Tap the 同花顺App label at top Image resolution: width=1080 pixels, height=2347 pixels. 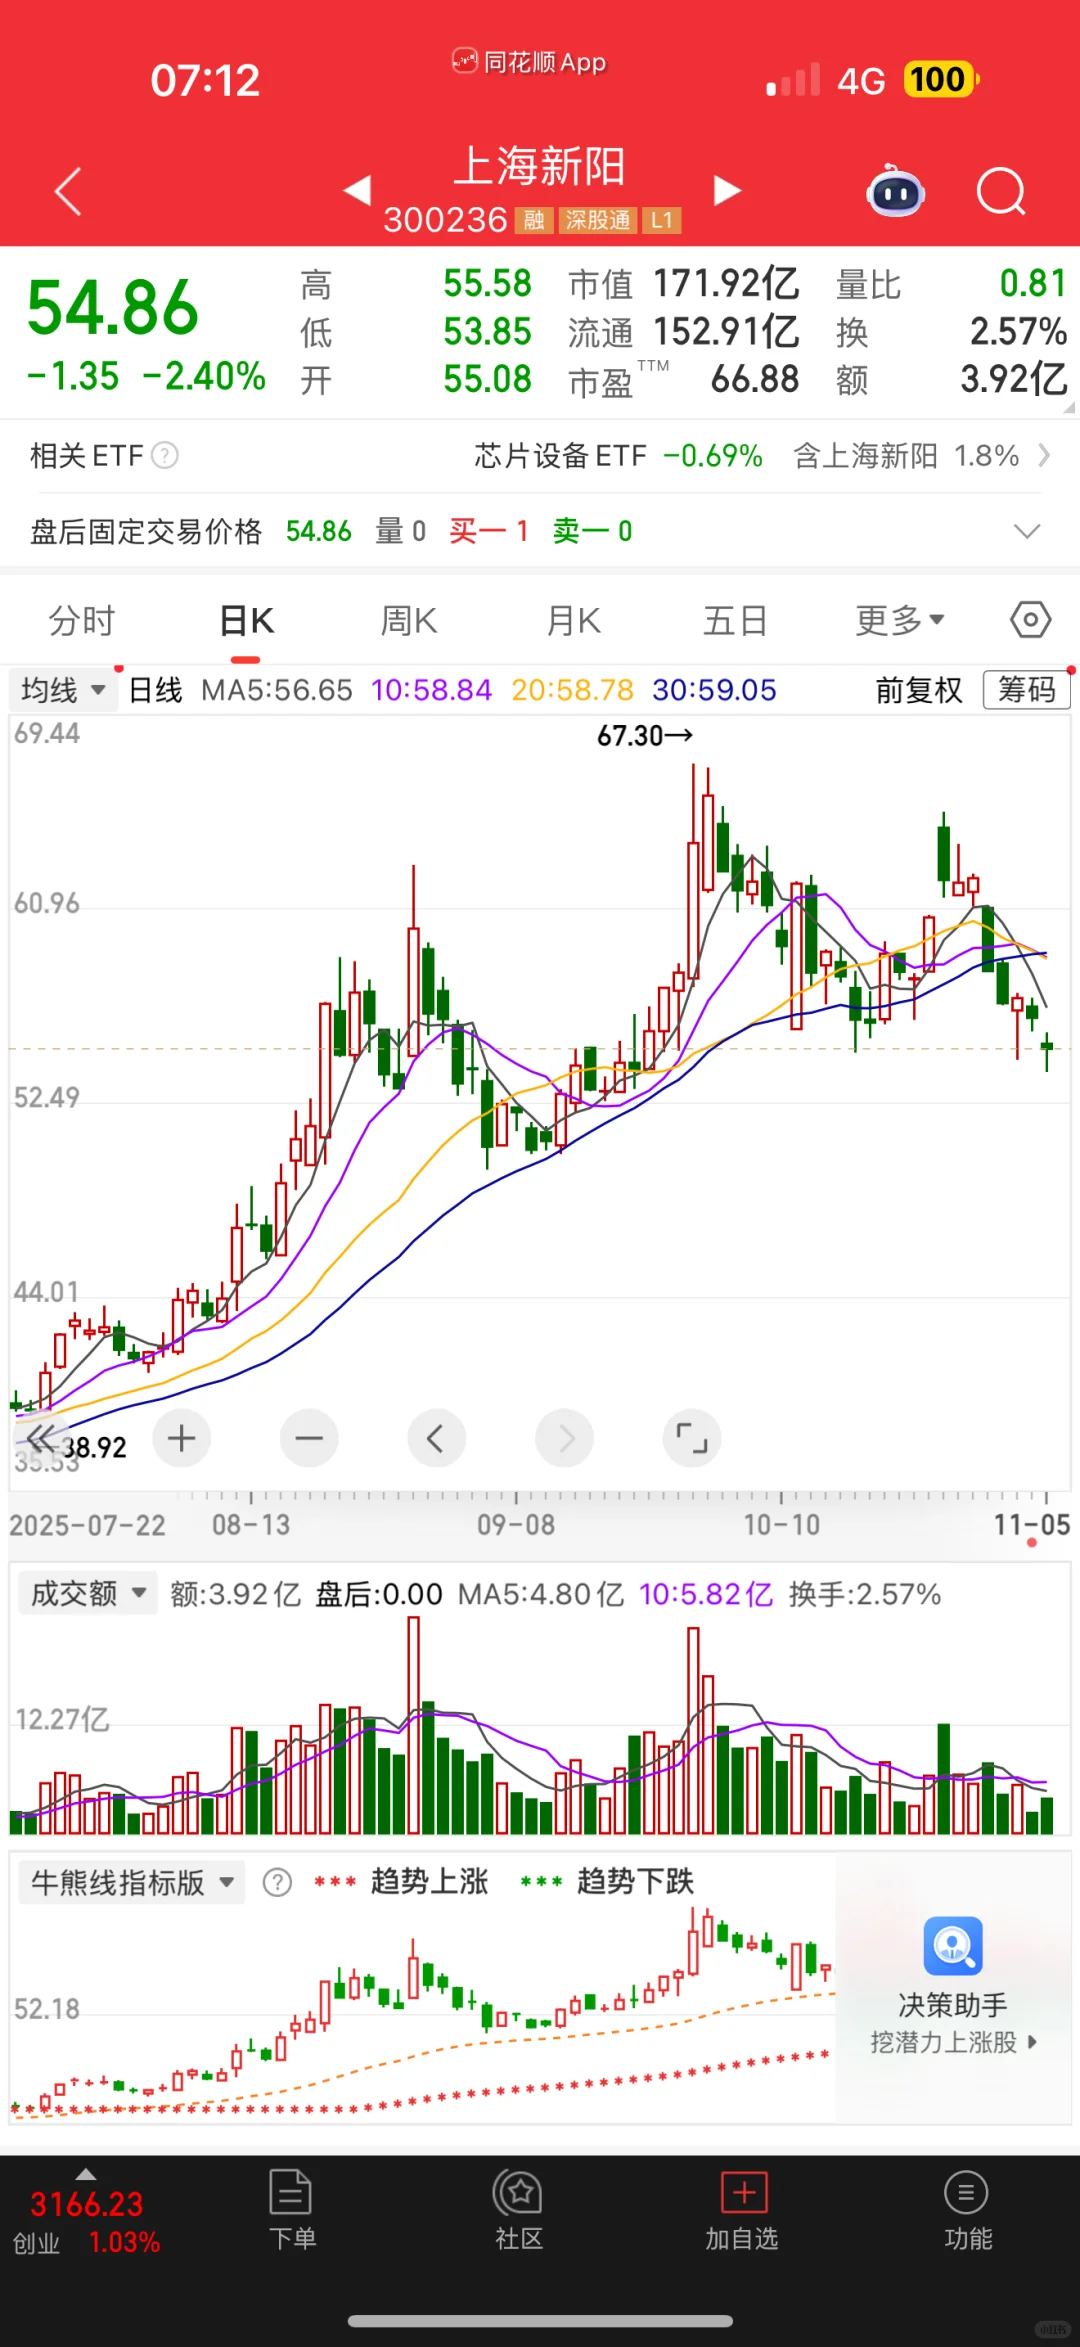click(530, 62)
